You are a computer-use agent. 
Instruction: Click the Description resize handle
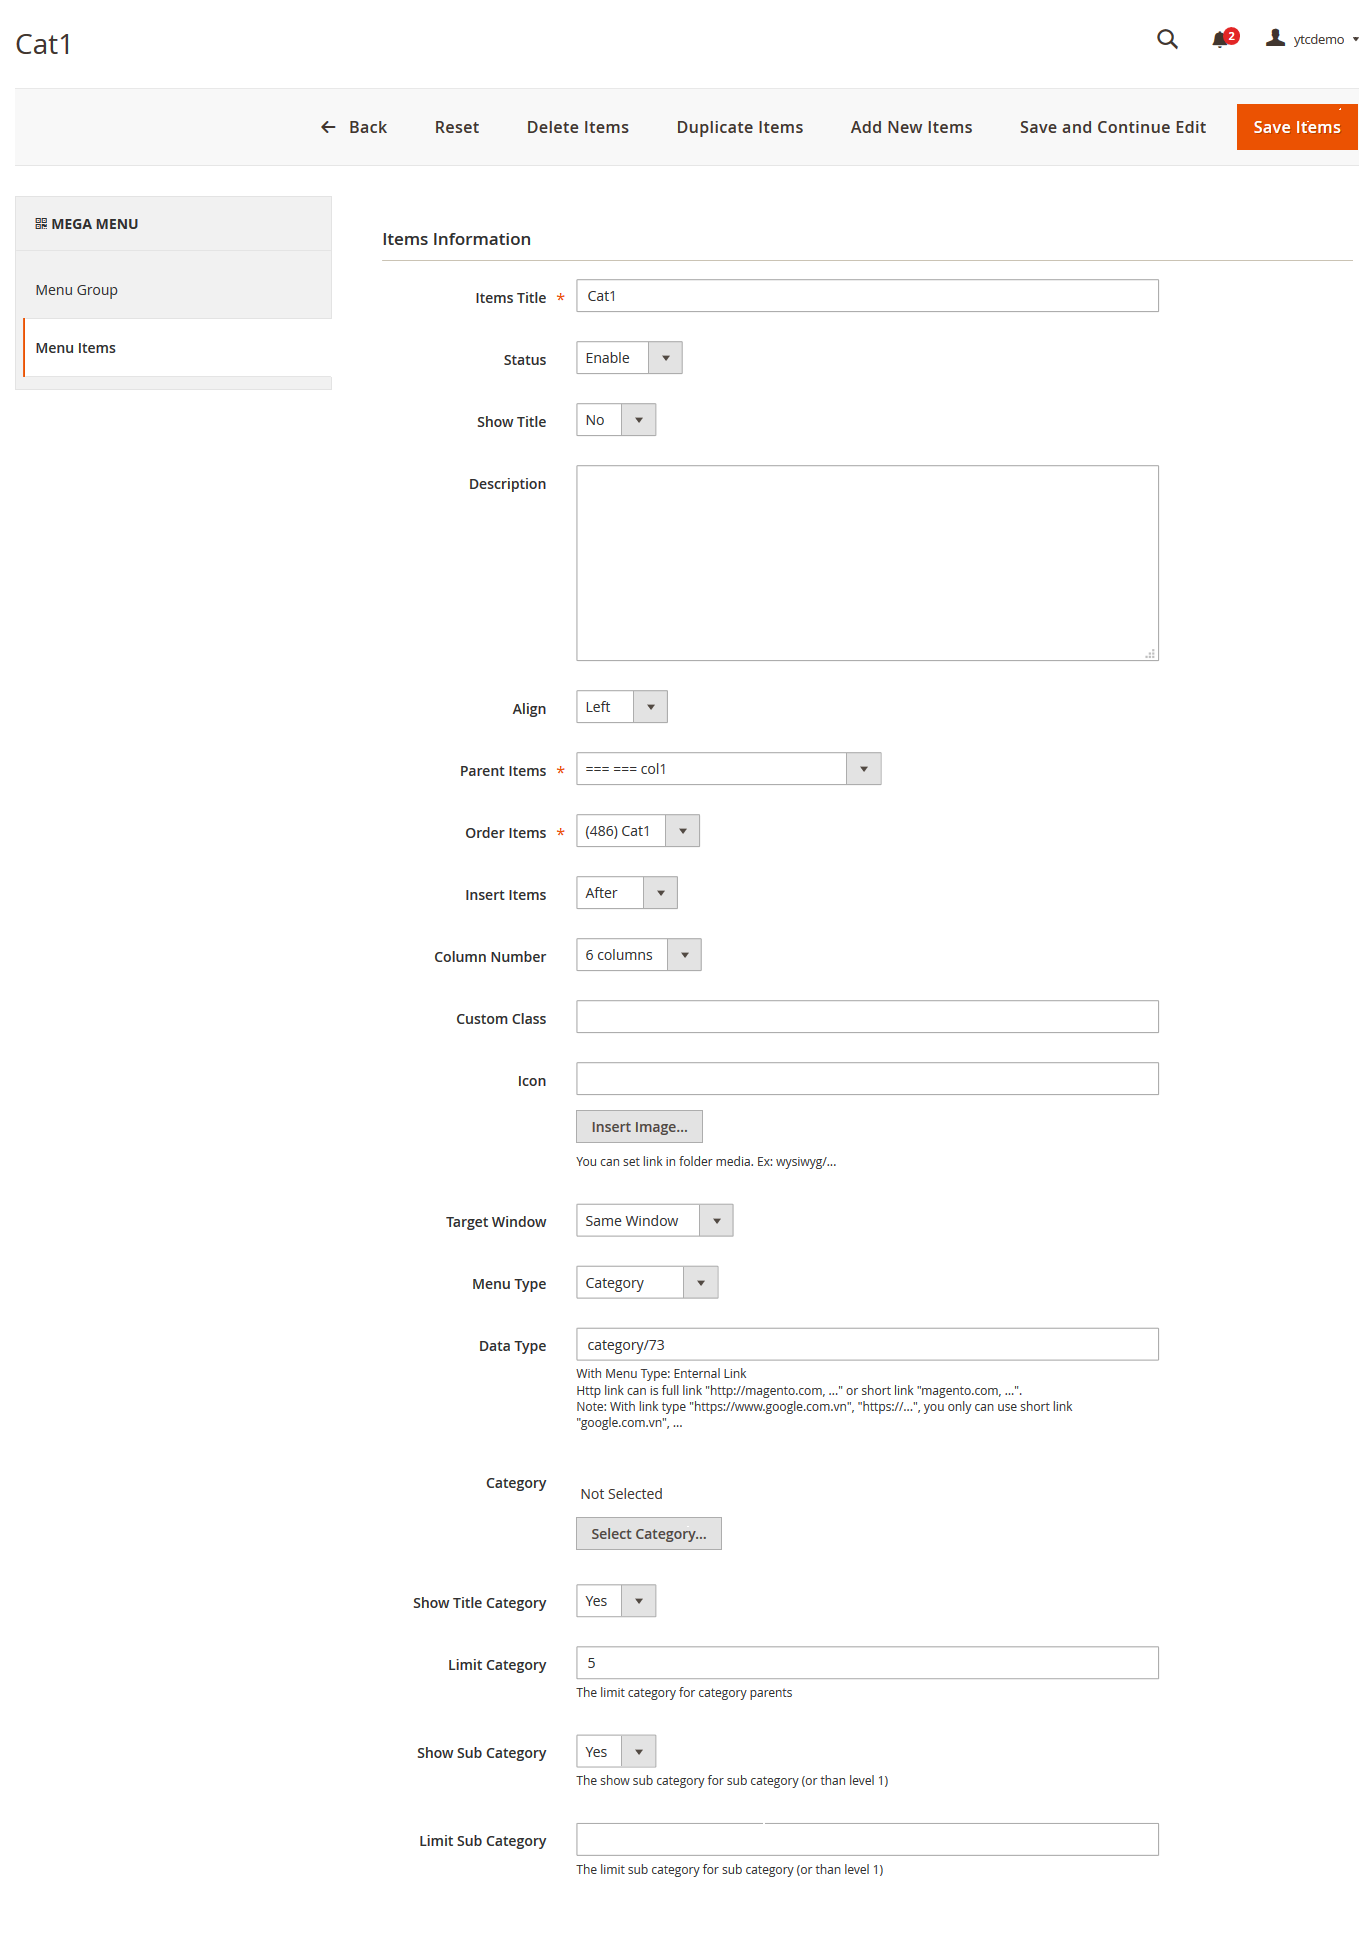(1150, 653)
